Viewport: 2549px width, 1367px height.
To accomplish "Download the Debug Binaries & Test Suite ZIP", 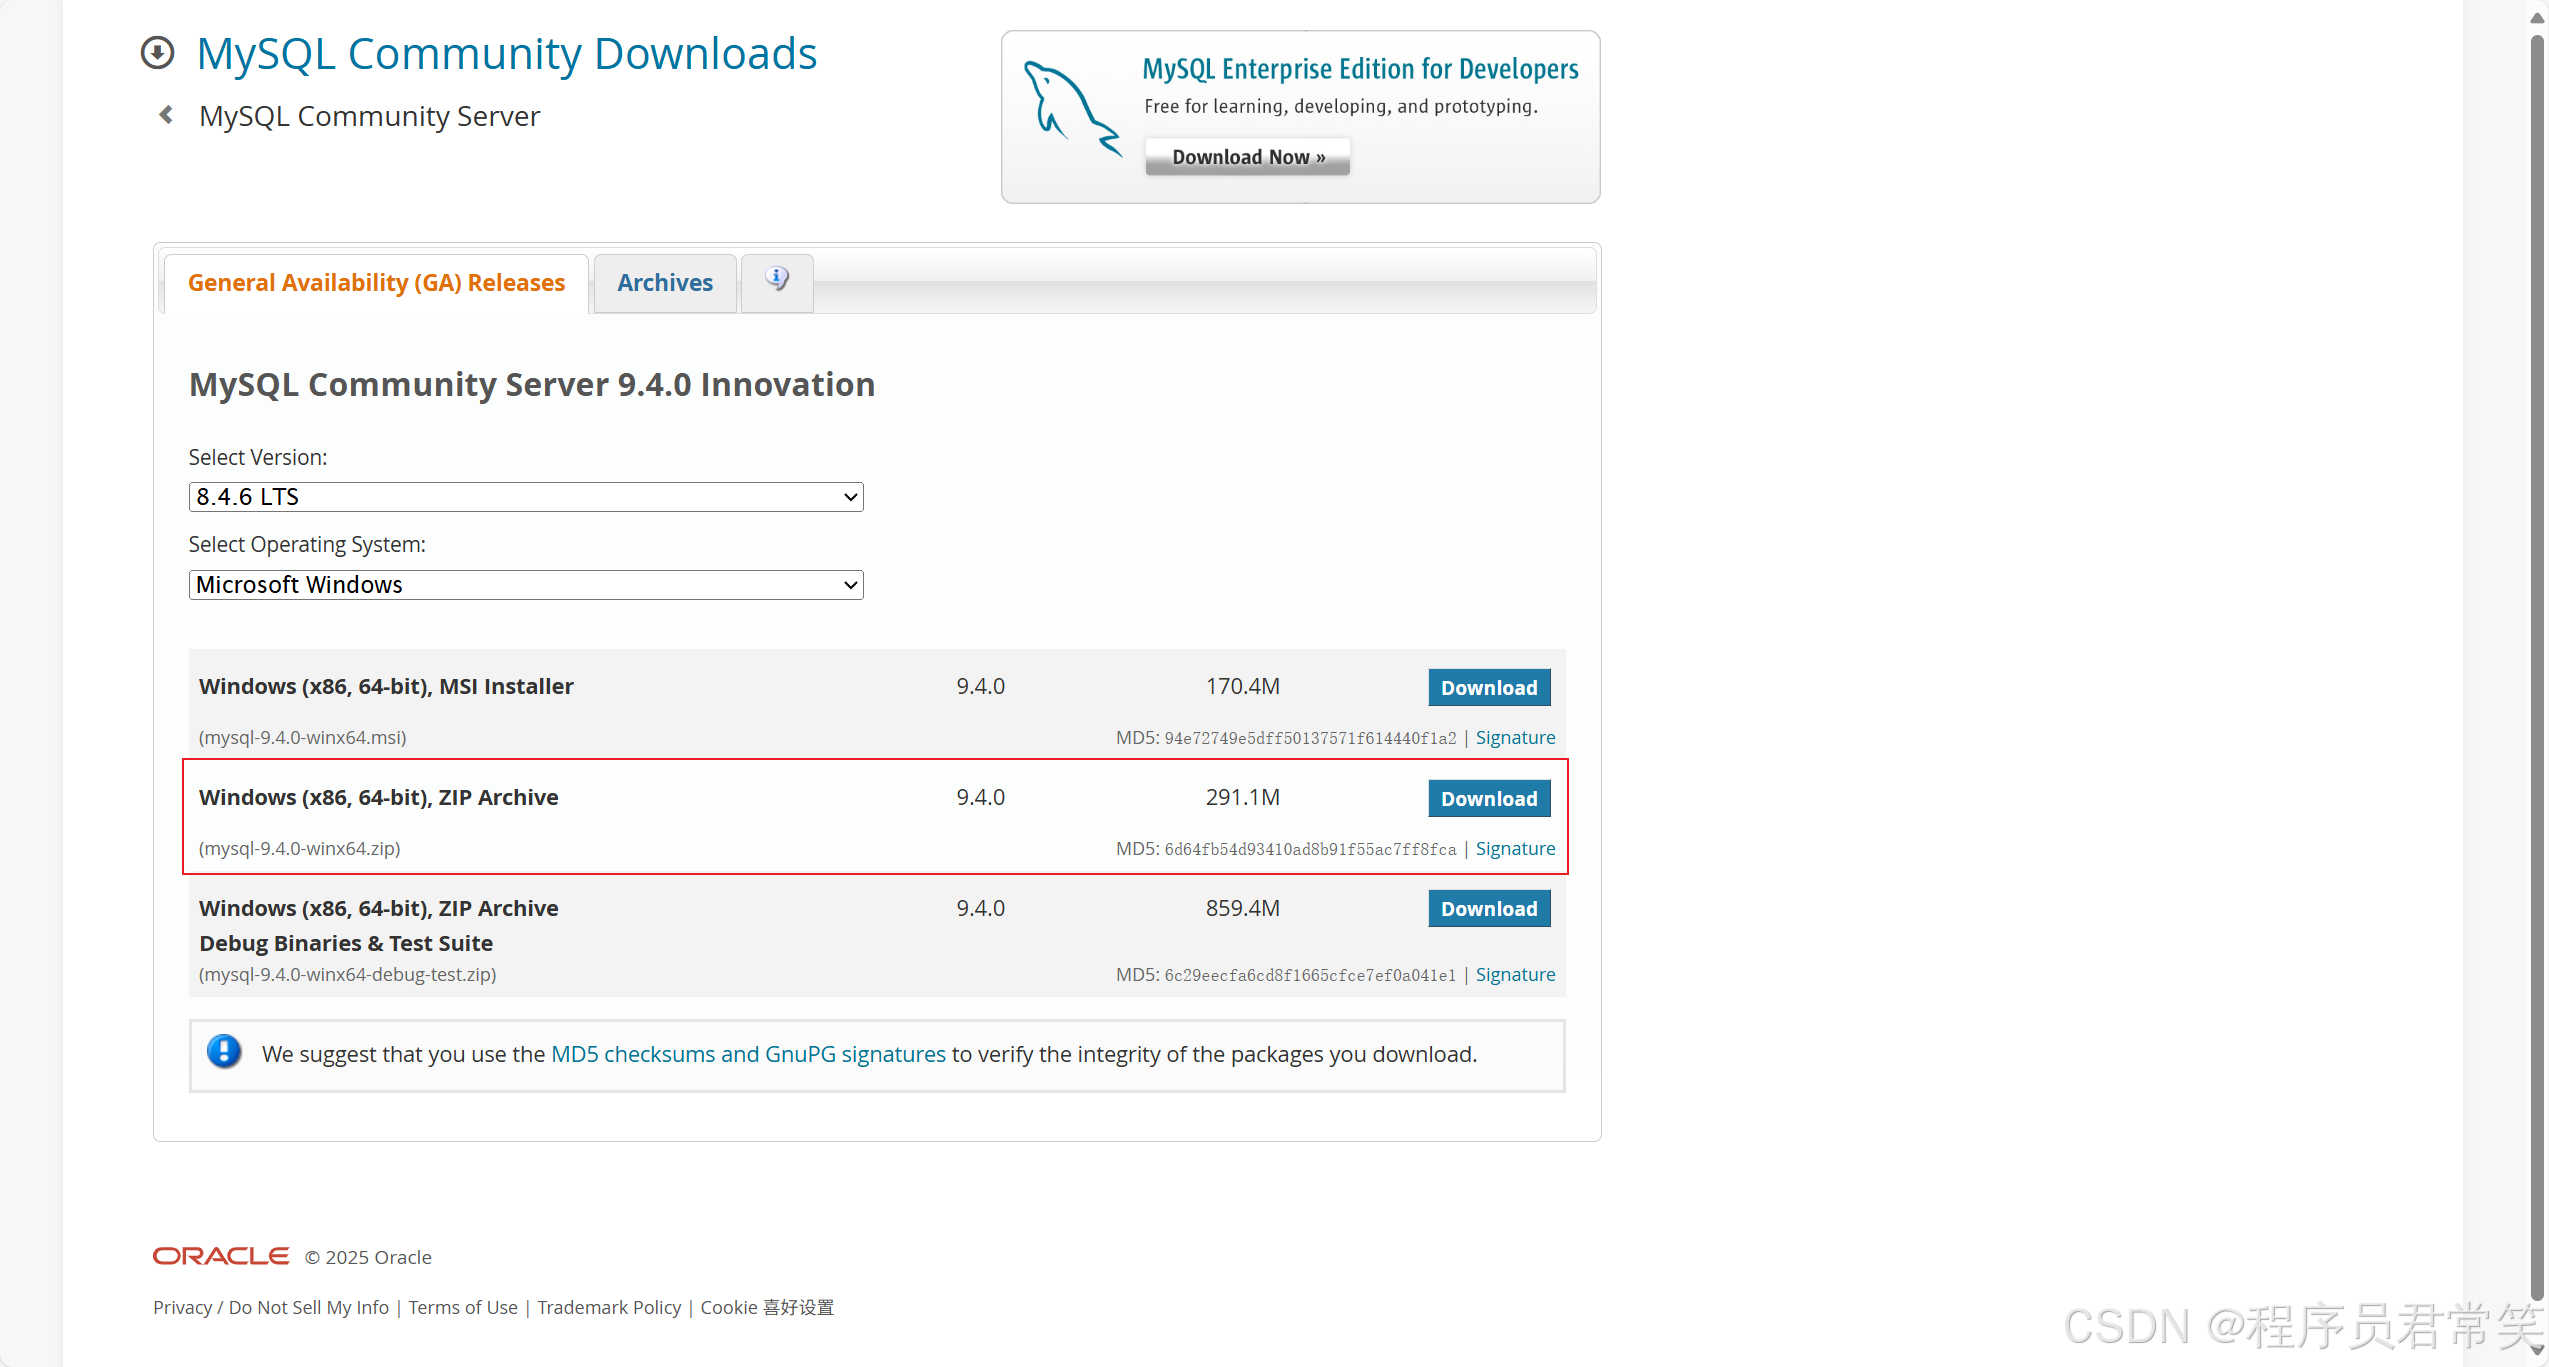I will tap(1489, 908).
